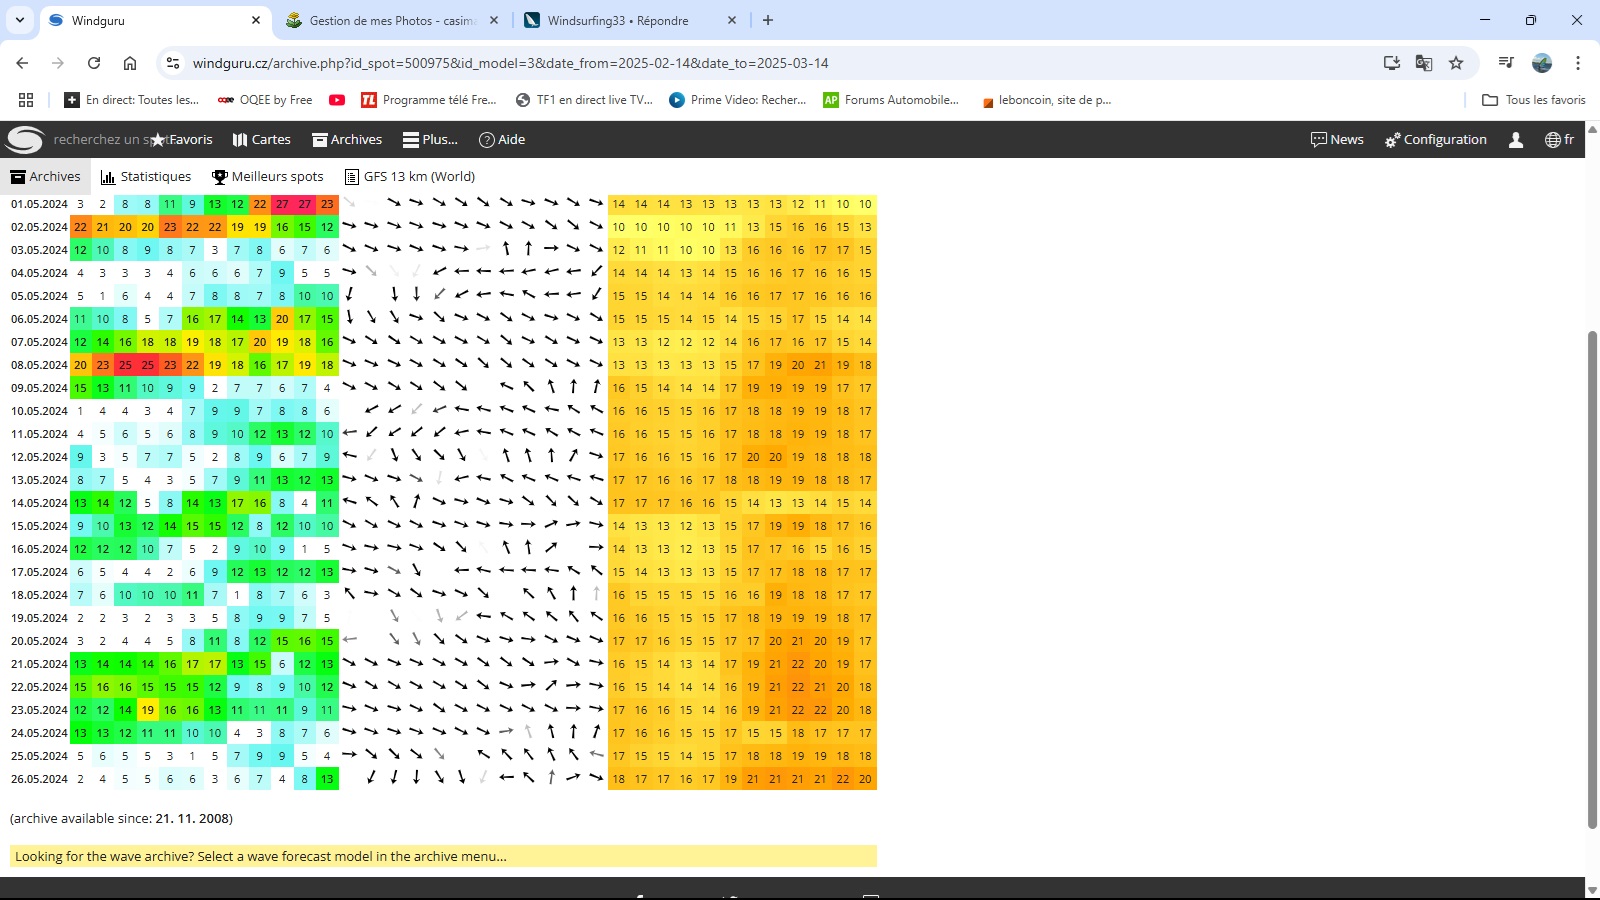Click the YouTube bookmark icon
1600x900 pixels.
pos(337,100)
